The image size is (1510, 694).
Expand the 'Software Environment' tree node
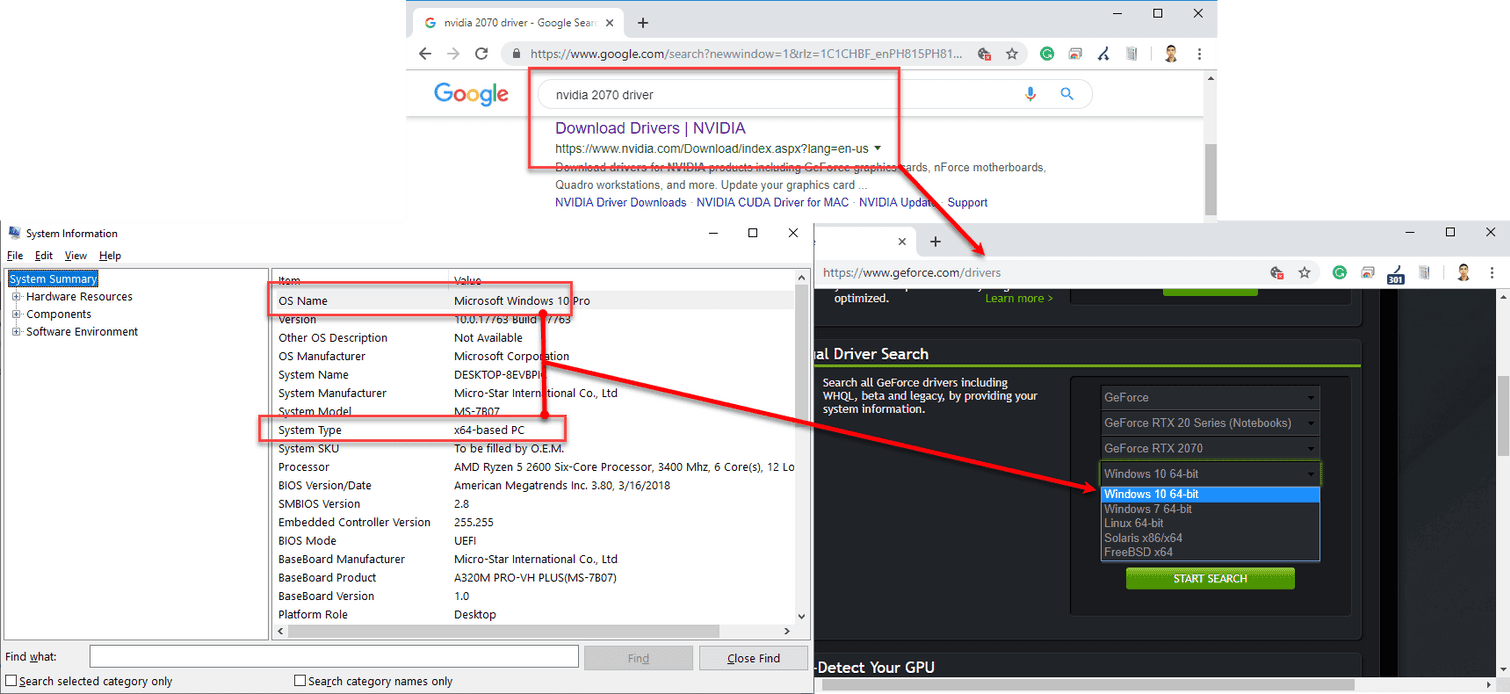point(16,332)
